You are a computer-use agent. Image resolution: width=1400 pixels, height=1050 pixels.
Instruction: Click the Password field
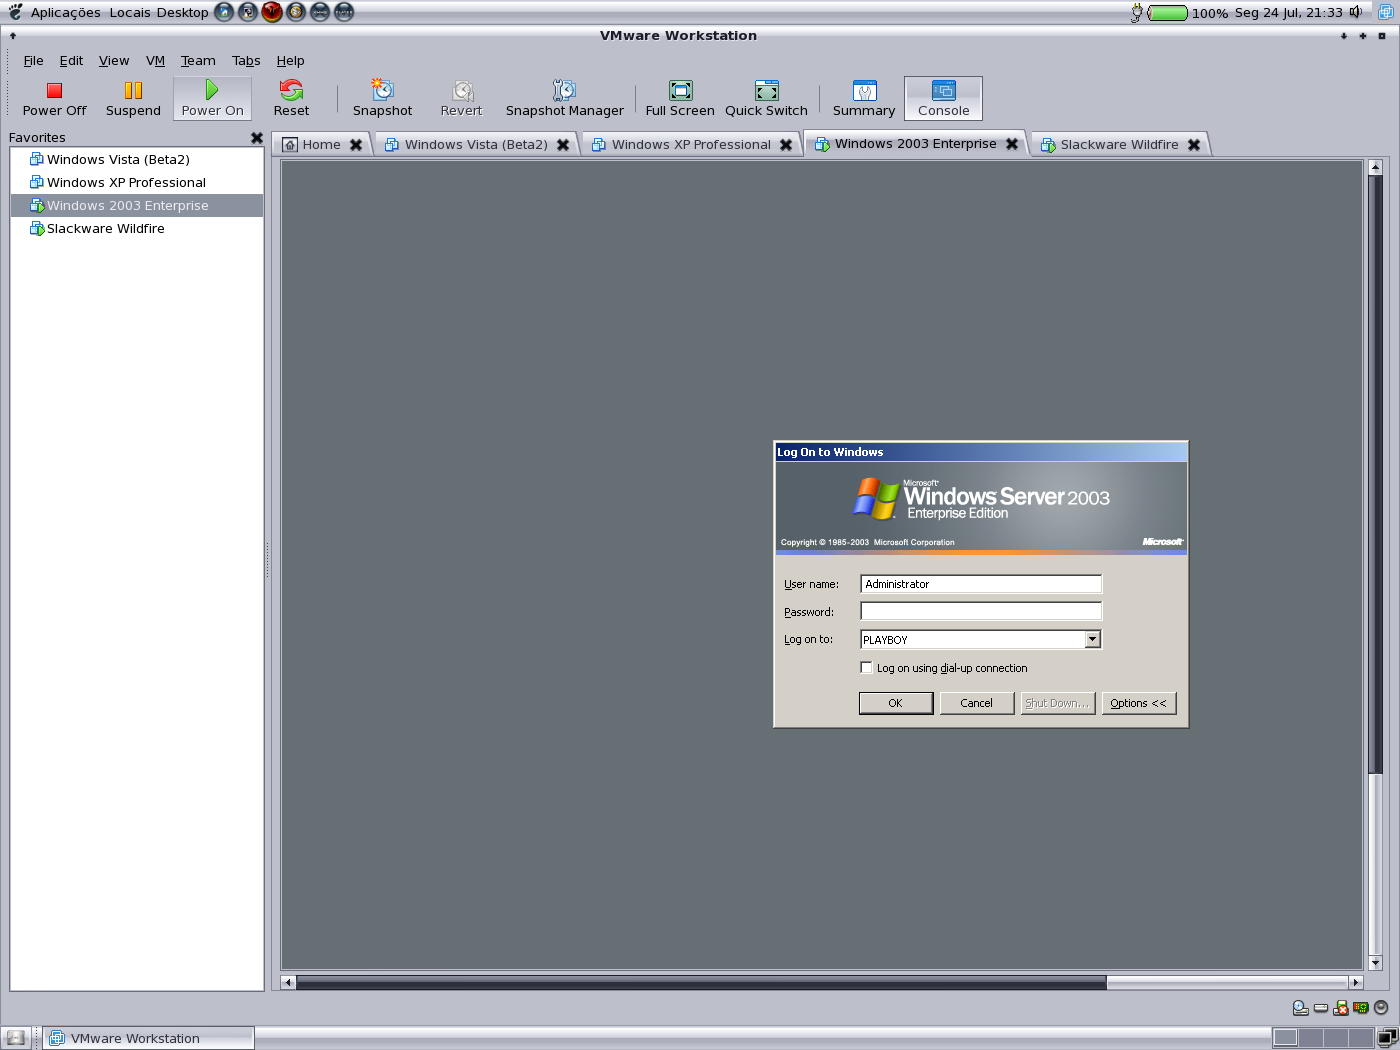(x=981, y=611)
